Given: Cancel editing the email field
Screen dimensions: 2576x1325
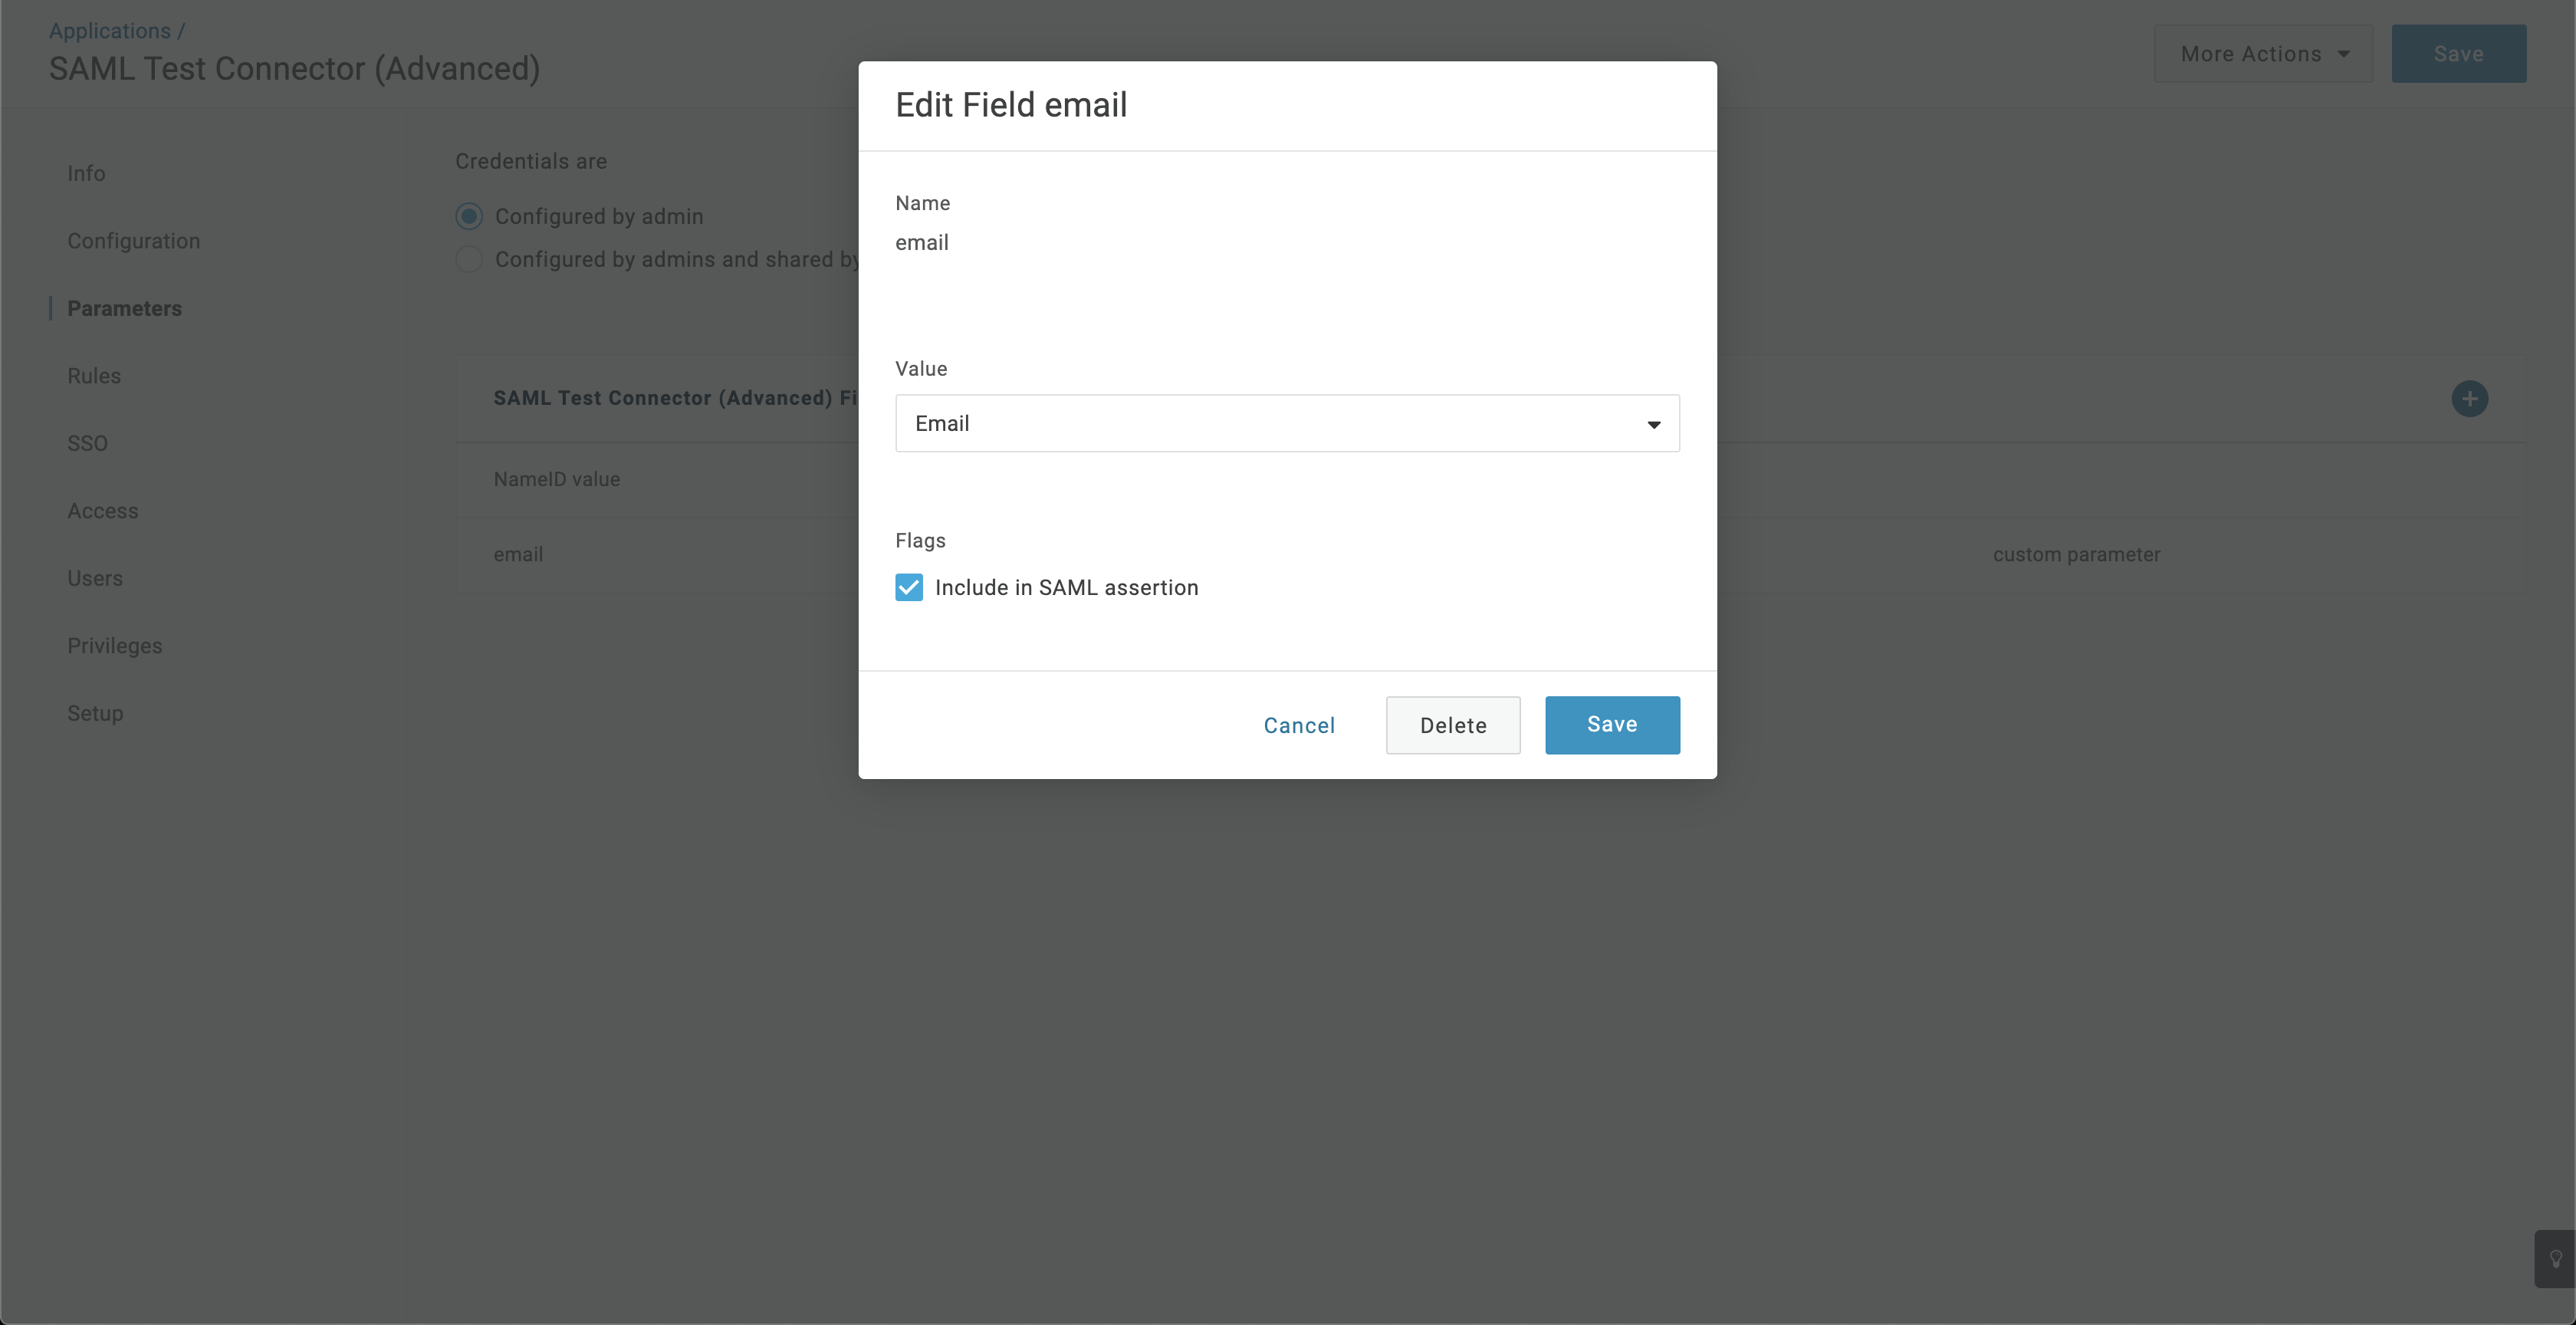Looking at the screenshot, I should [1299, 725].
